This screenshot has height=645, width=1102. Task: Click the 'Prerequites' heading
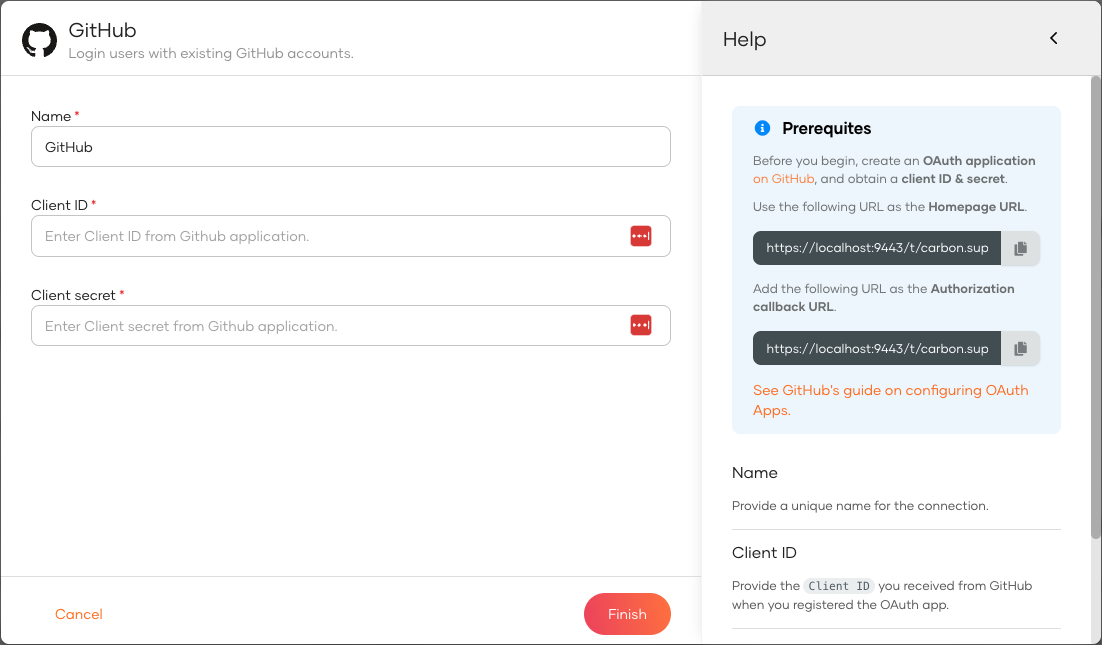coord(826,128)
